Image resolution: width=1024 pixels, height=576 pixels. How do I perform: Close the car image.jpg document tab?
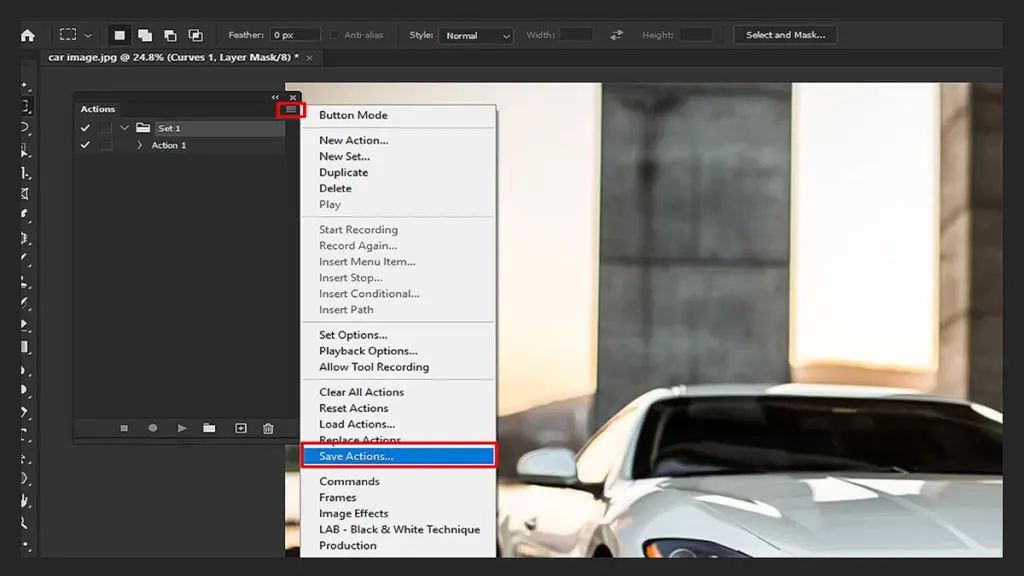tap(310, 58)
